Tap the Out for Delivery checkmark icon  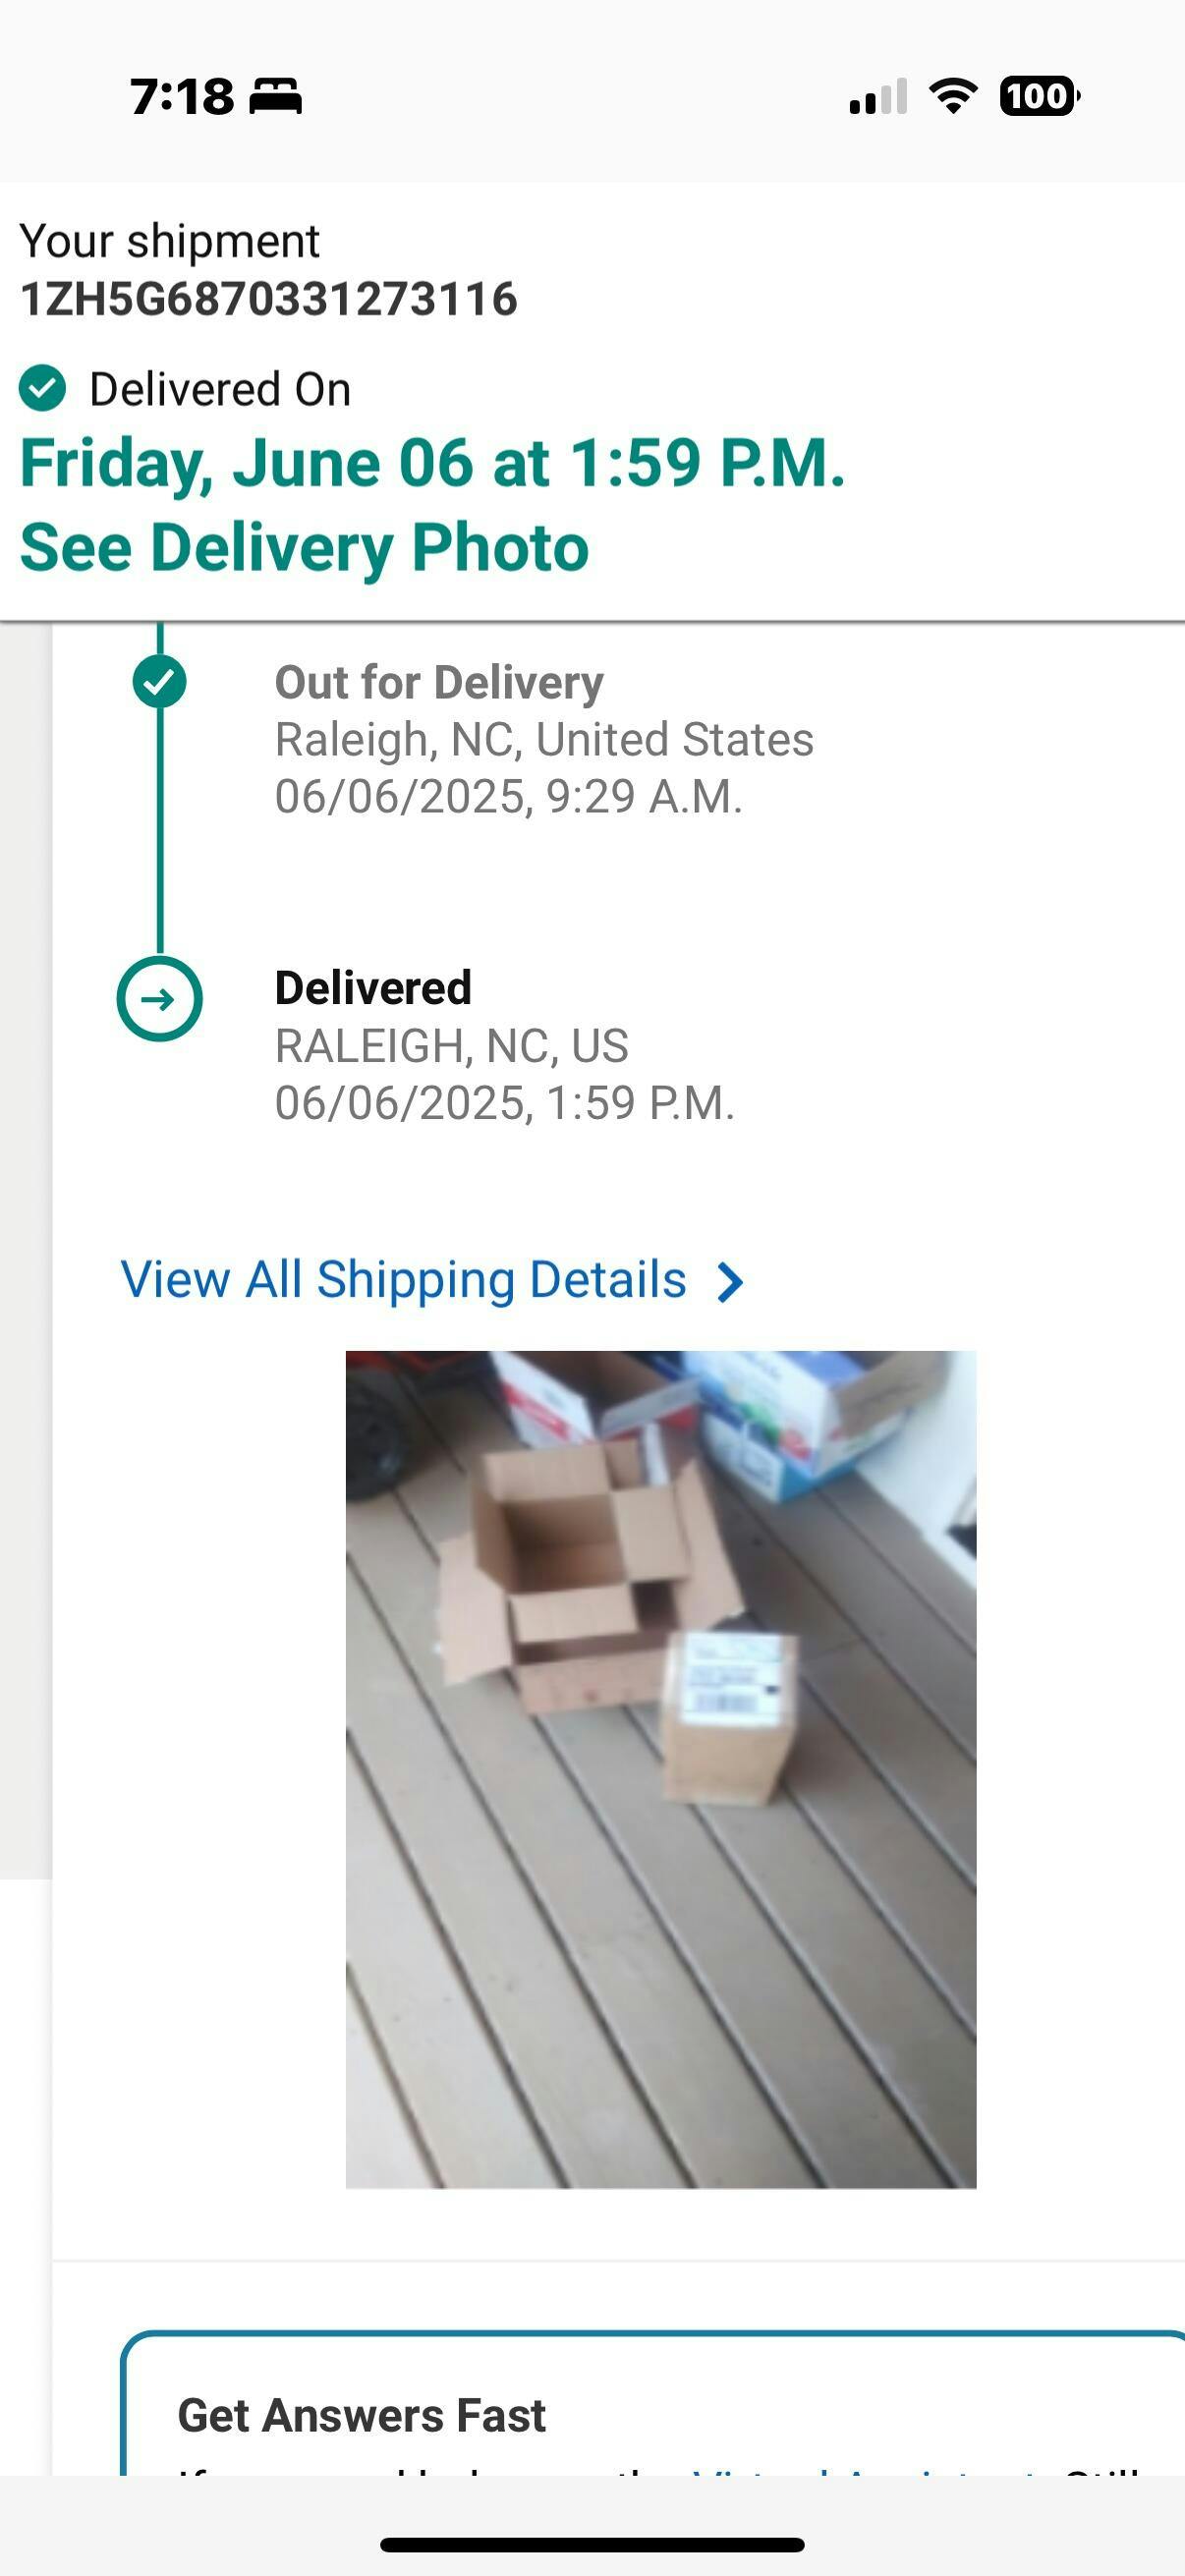pyautogui.click(x=159, y=682)
